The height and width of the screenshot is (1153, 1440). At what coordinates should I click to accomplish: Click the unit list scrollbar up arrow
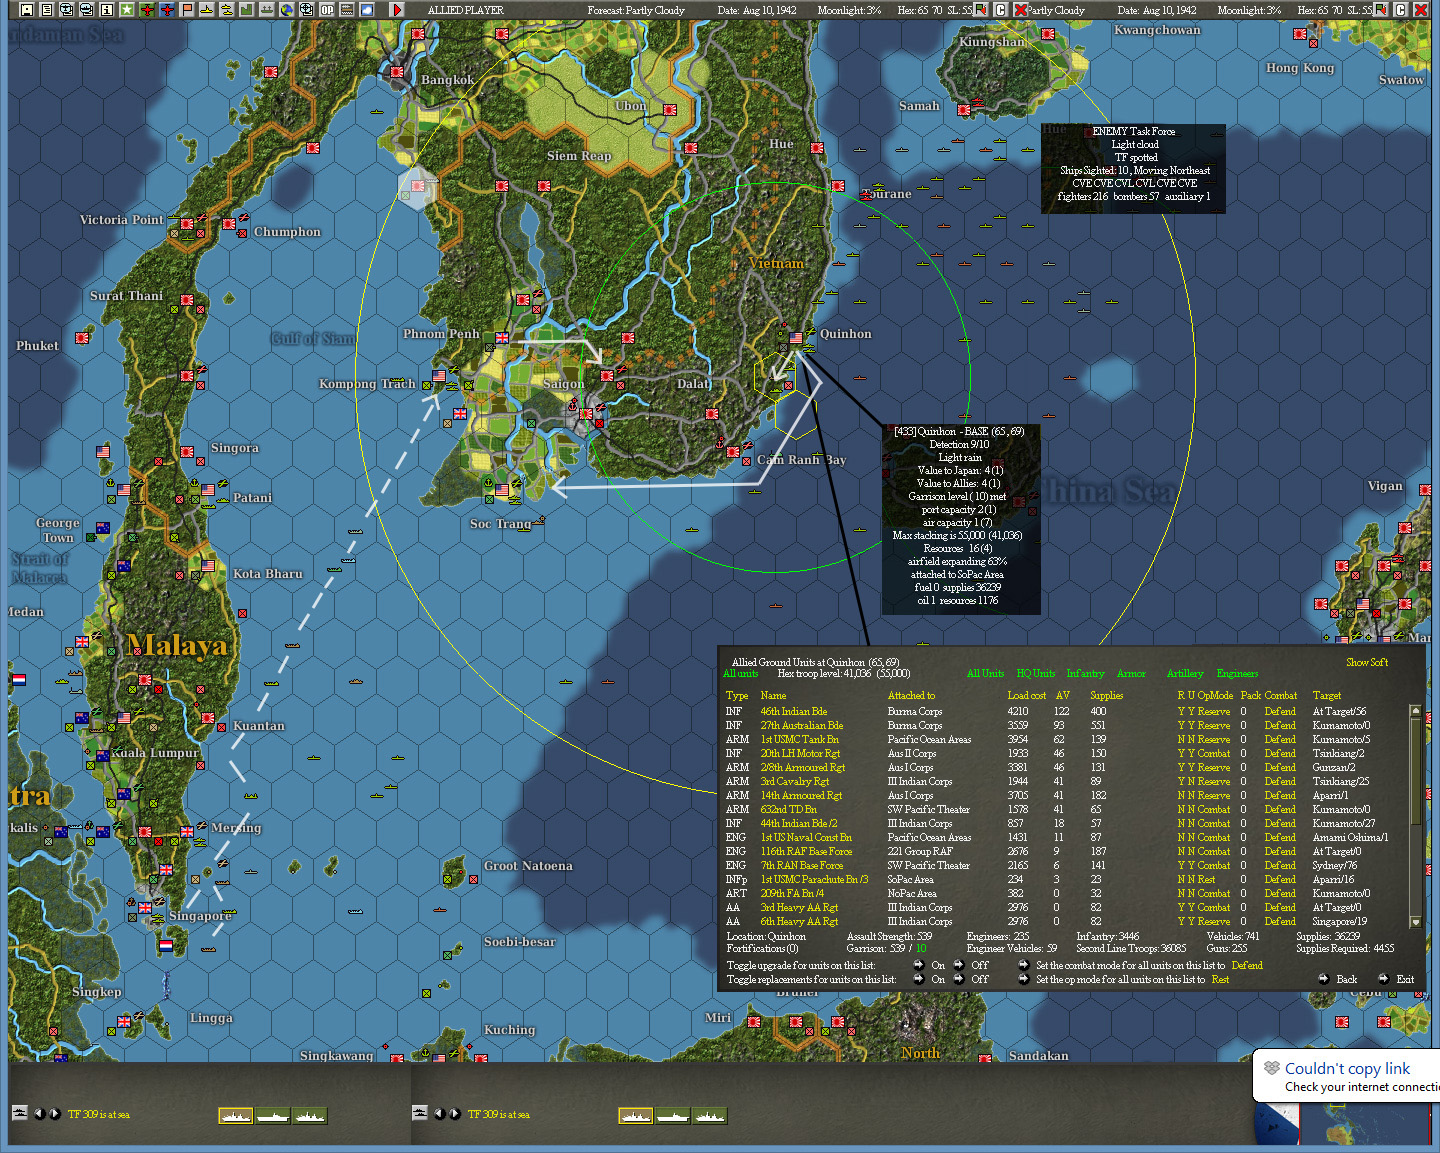coord(1415,710)
